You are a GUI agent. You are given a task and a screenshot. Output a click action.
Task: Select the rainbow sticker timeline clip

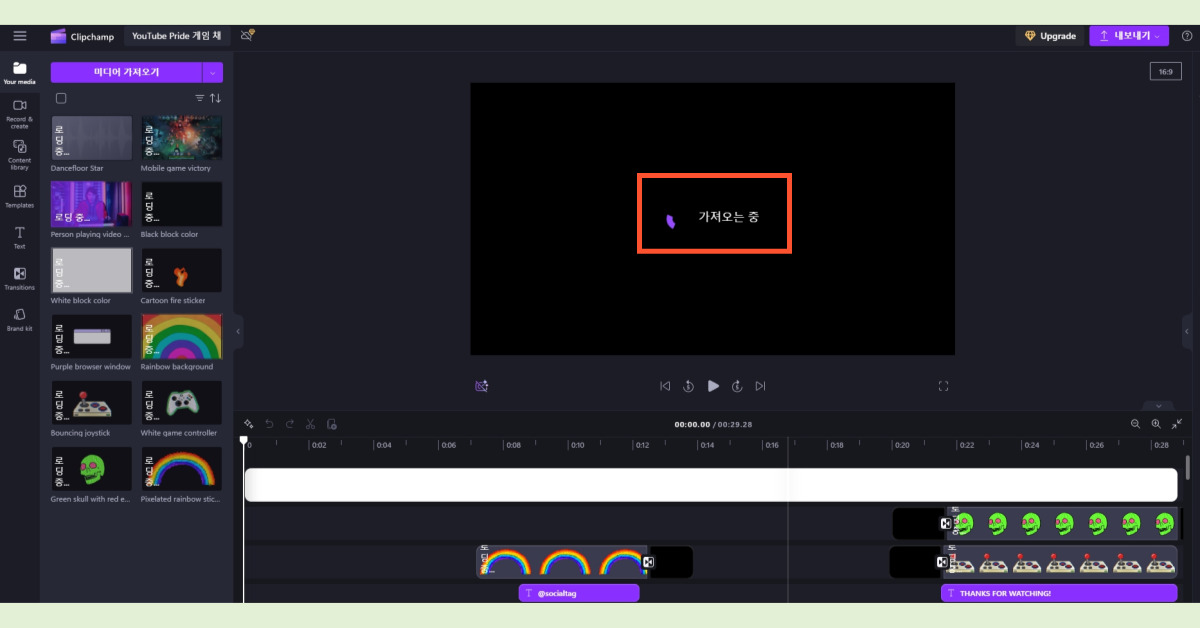(x=562, y=562)
